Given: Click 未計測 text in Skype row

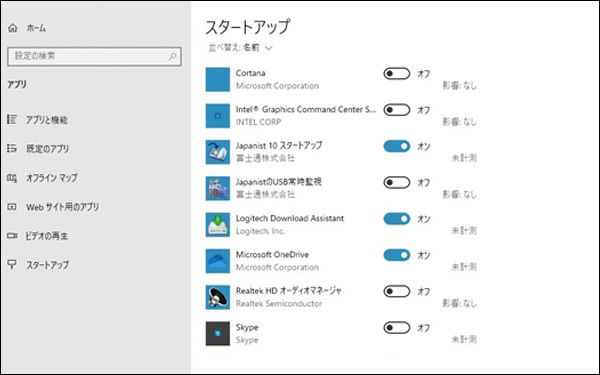Looking at the screenshot, I should click(464, 339).
